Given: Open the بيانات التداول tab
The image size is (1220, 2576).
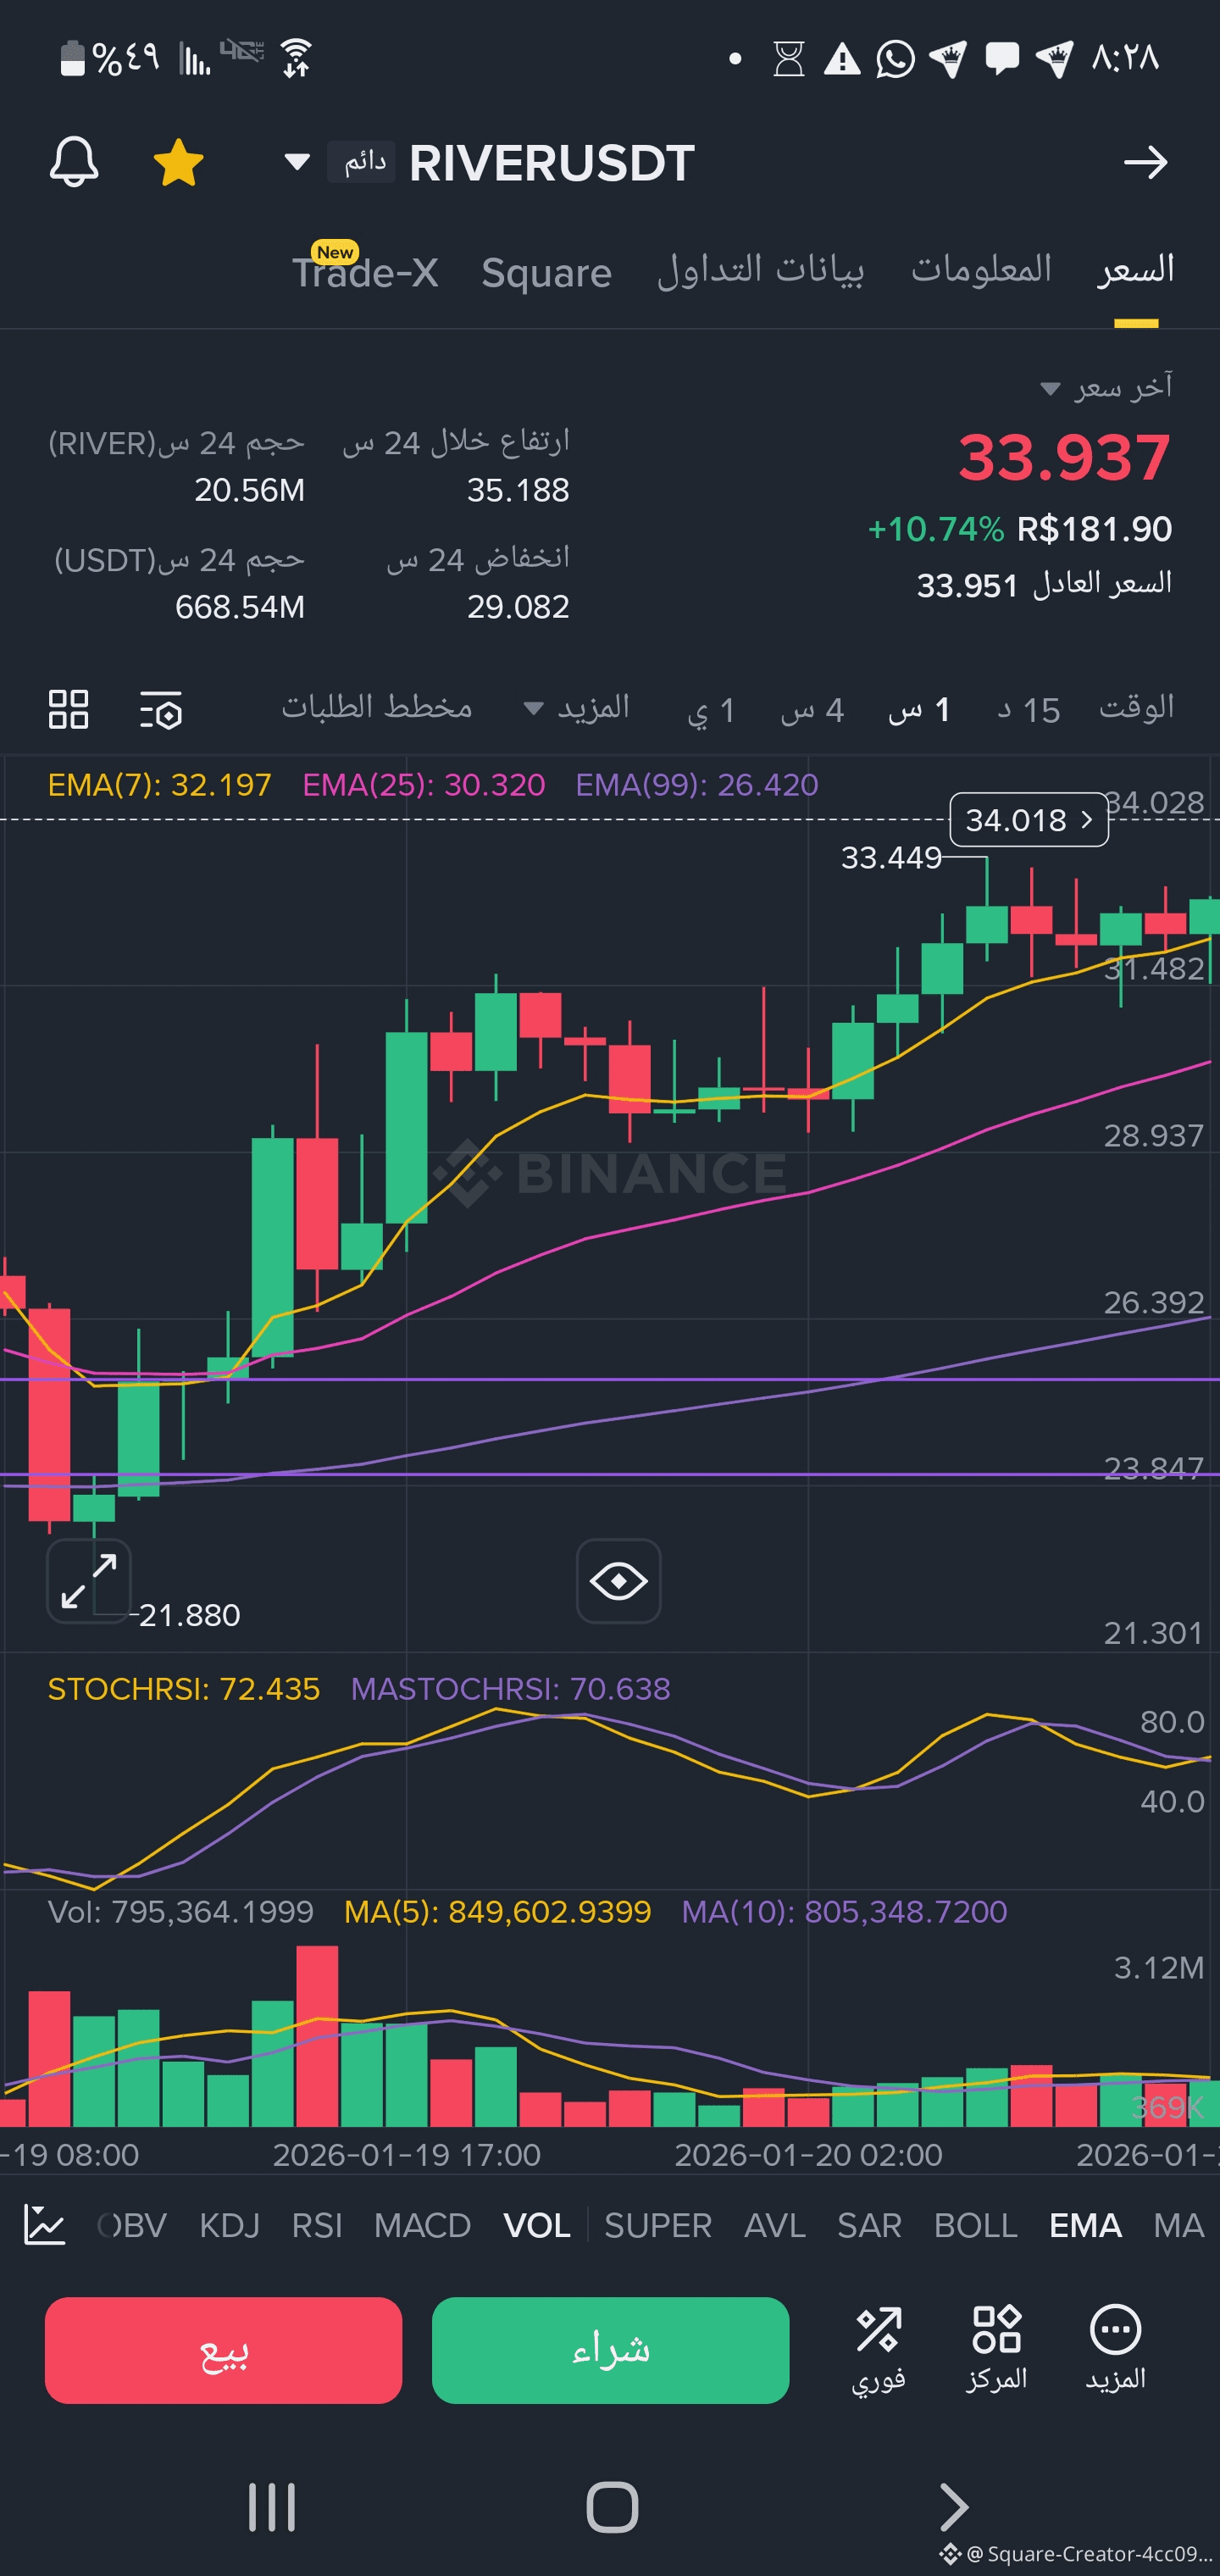Looking at the screenshot, I should point(761,270).
